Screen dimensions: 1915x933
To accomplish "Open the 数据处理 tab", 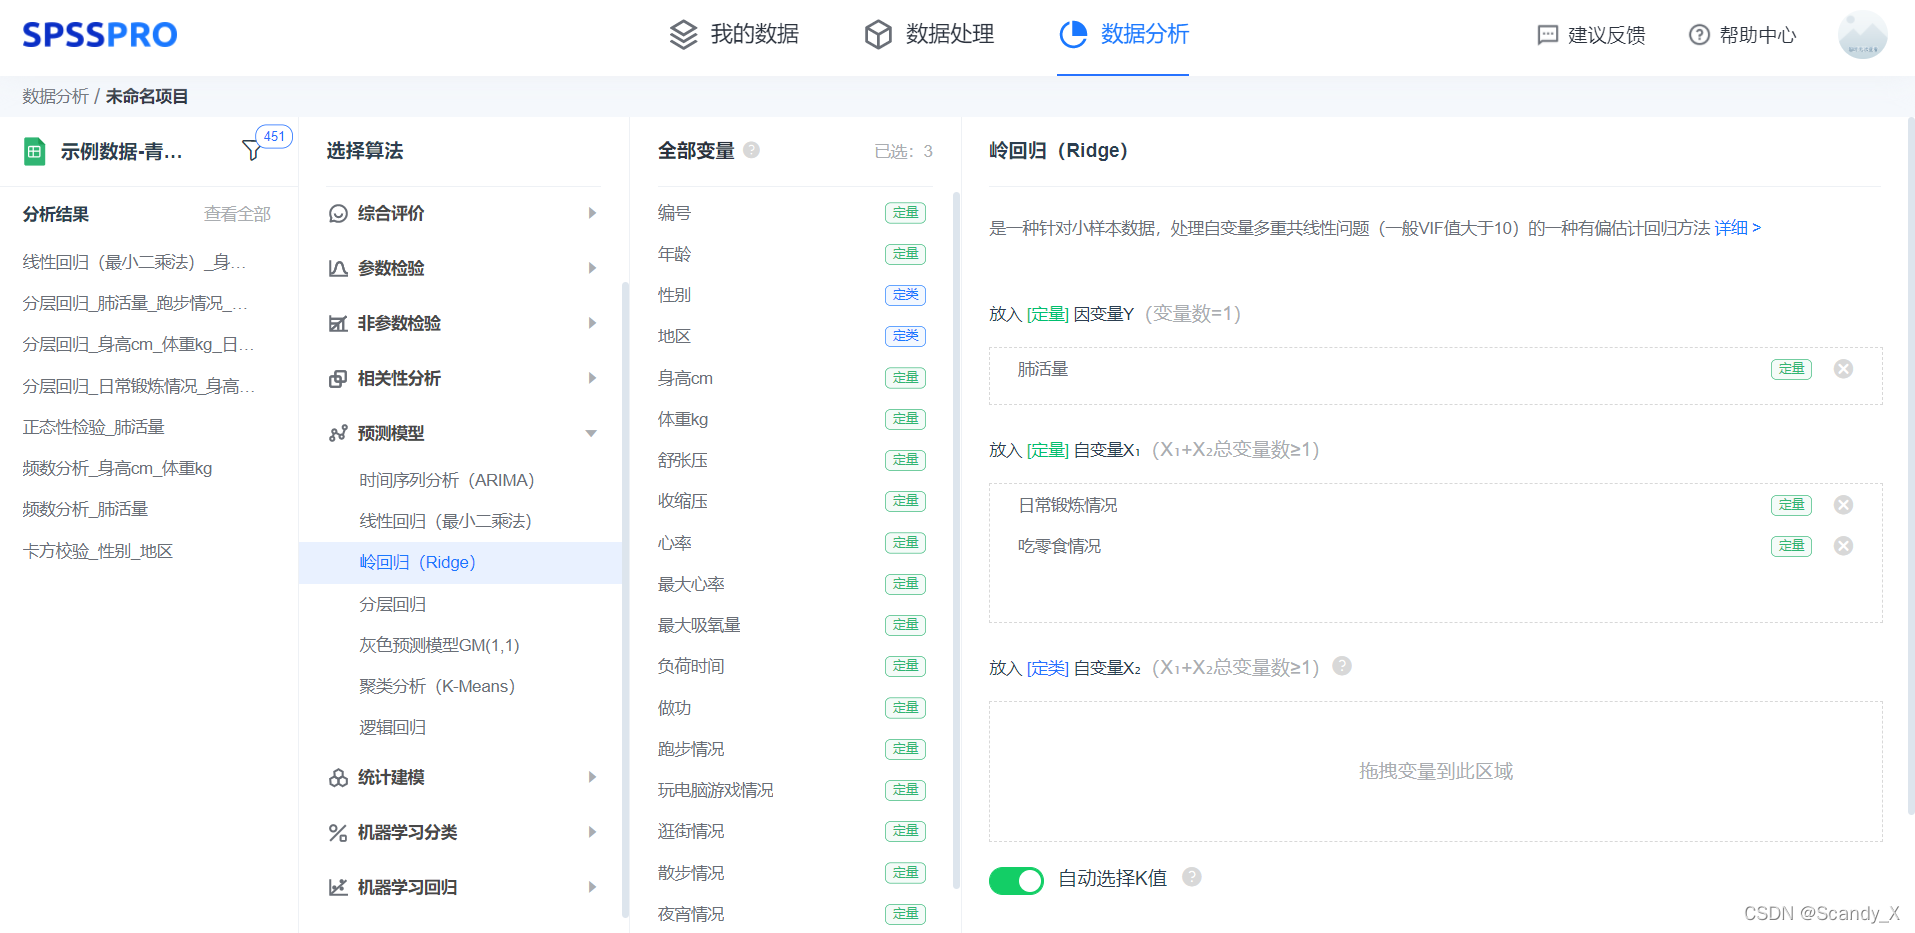I will [929, 35].
